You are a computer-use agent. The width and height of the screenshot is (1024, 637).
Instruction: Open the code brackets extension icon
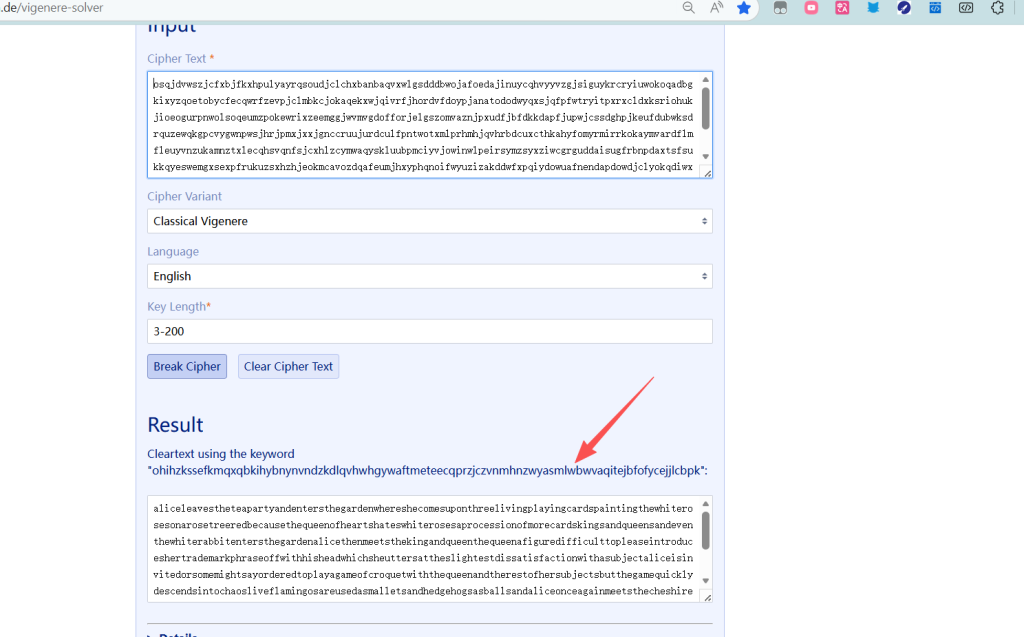point(966,8)
